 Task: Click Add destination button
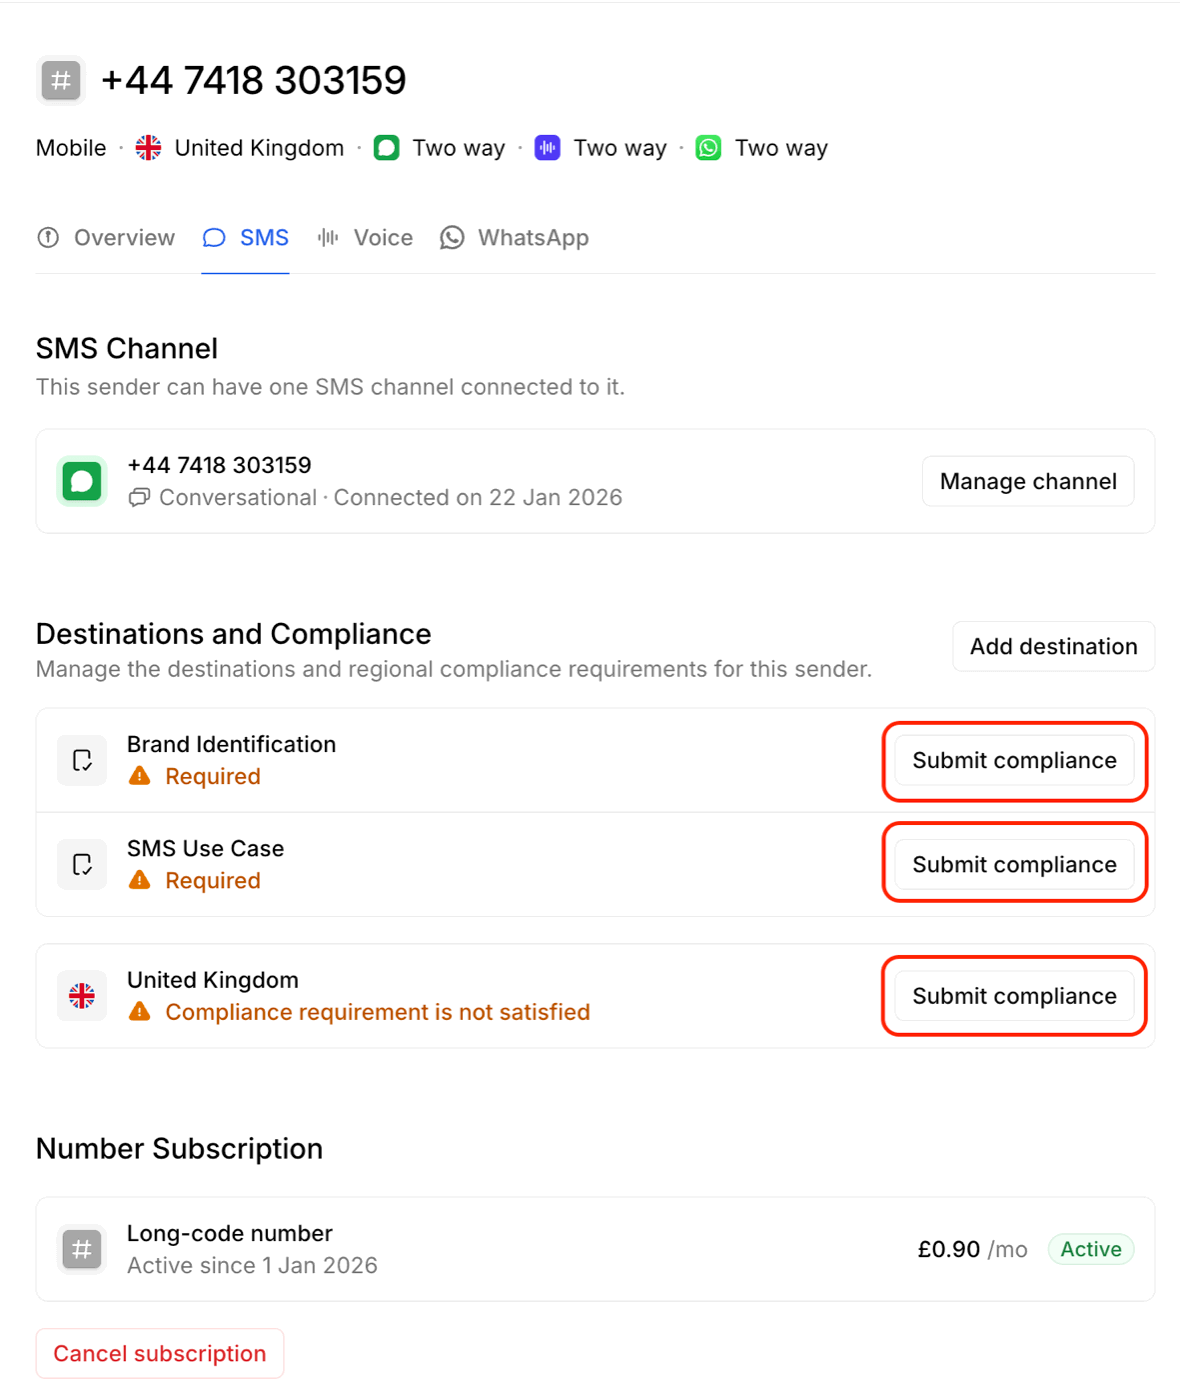pyautogui.click(x=1053, y=646)
